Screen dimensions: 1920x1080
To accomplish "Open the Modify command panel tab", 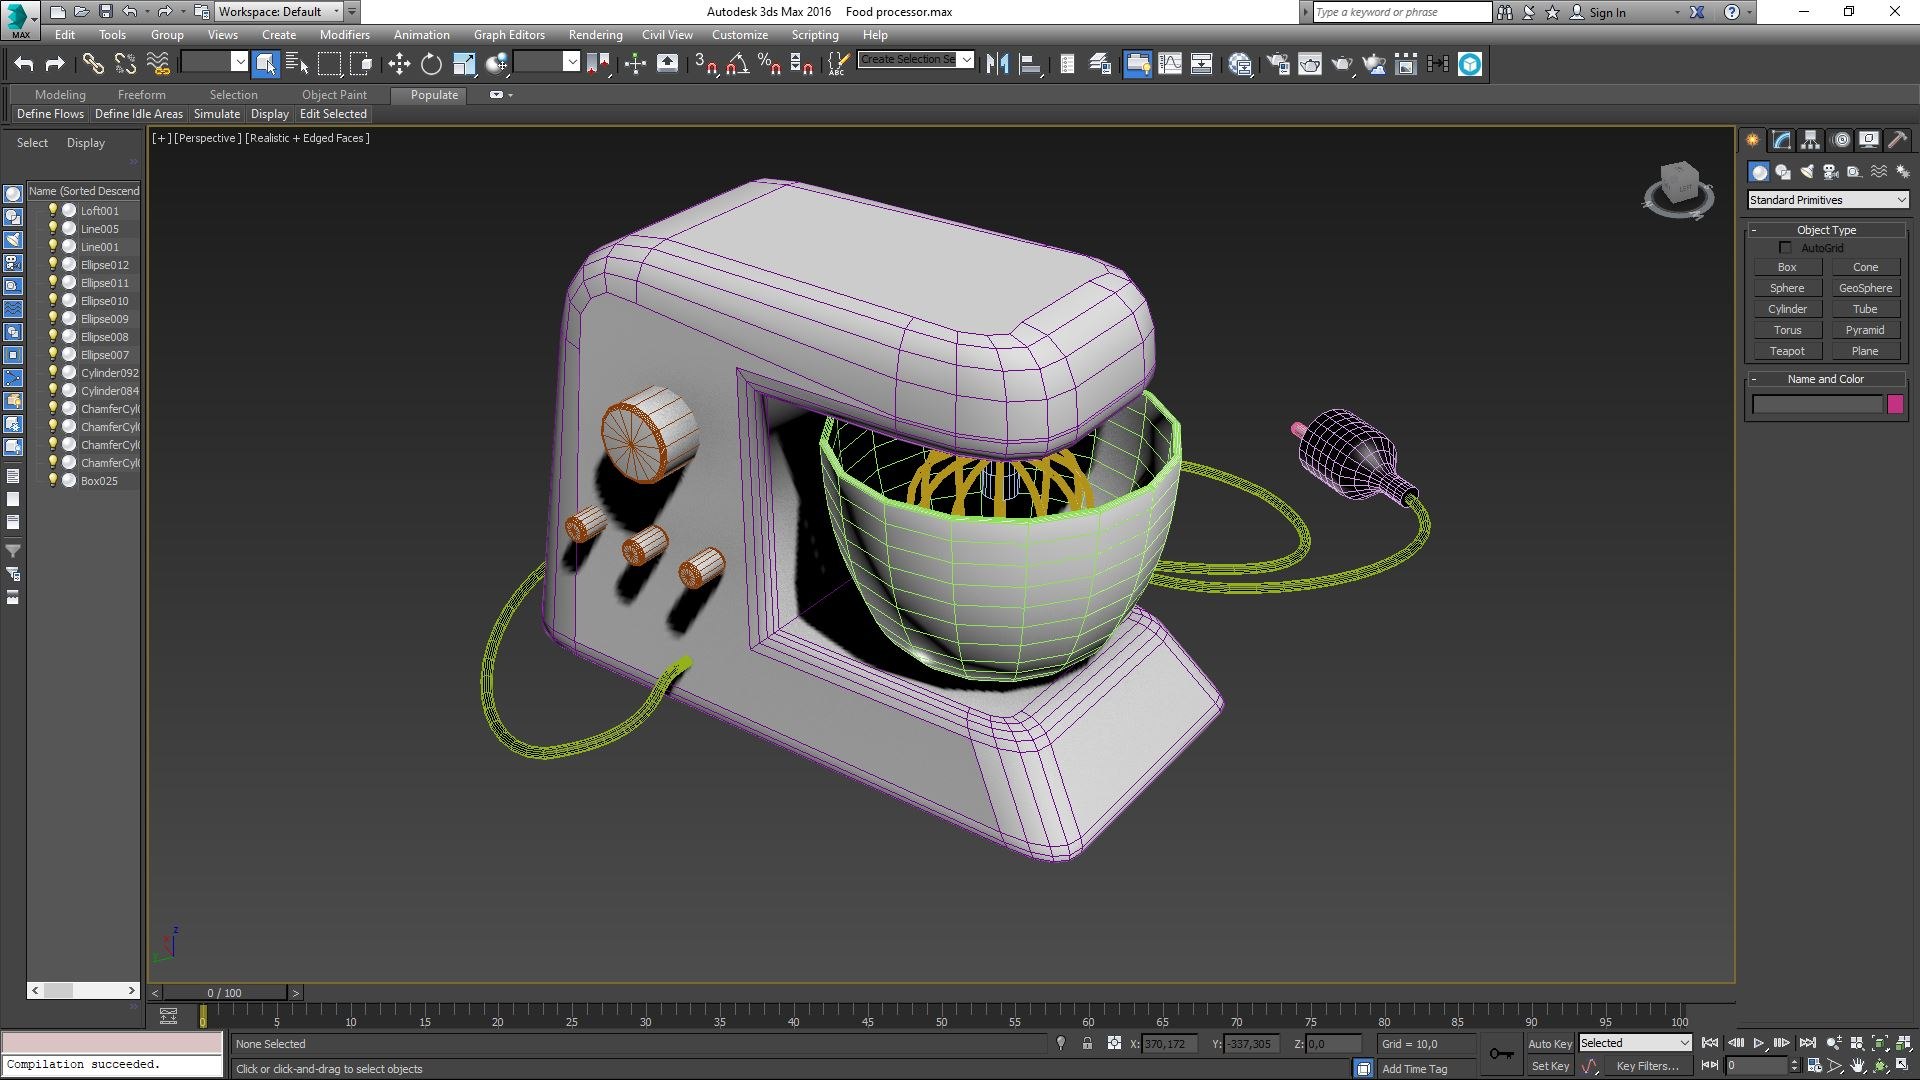I will click(x=1782, y=140).
